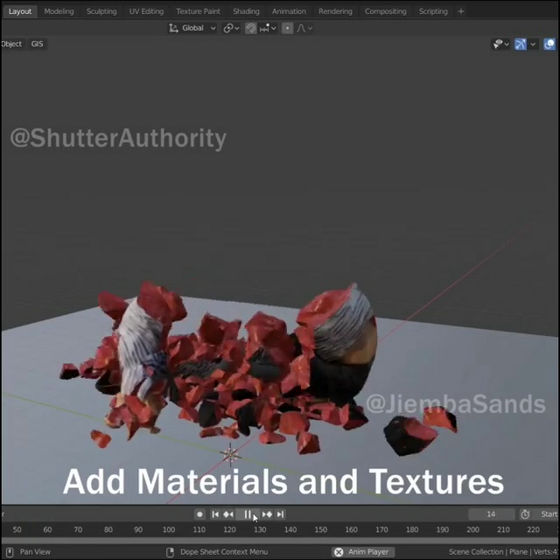Click the timeline horizontal scrollbar

[280, 541]
